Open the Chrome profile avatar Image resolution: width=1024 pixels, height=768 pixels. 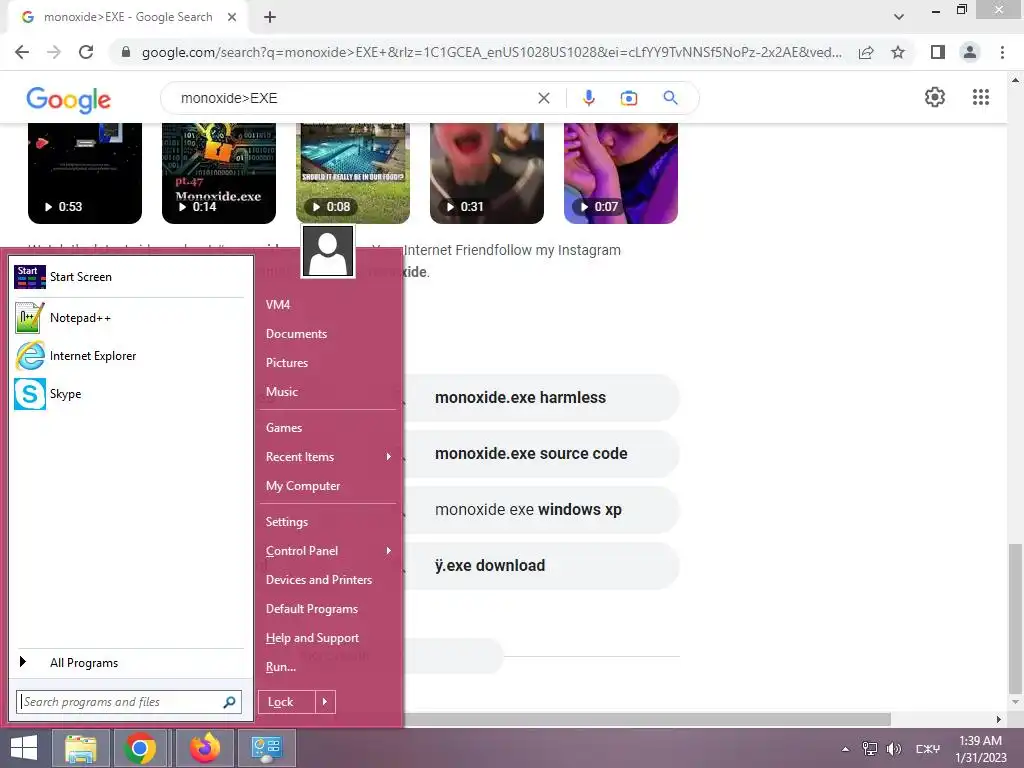(x=970, y=52)
